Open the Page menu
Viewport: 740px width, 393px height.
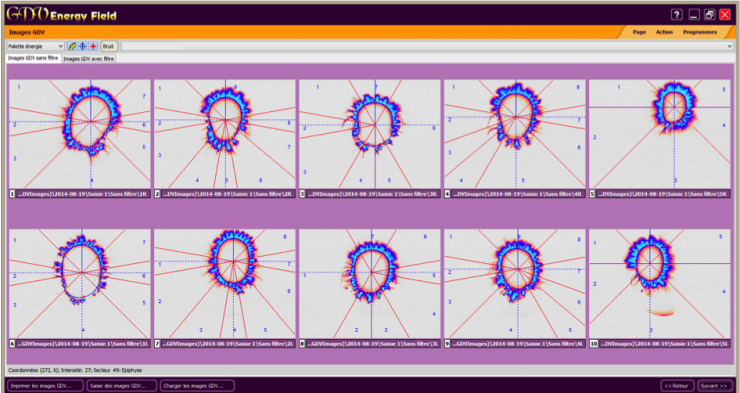(639, 32)
